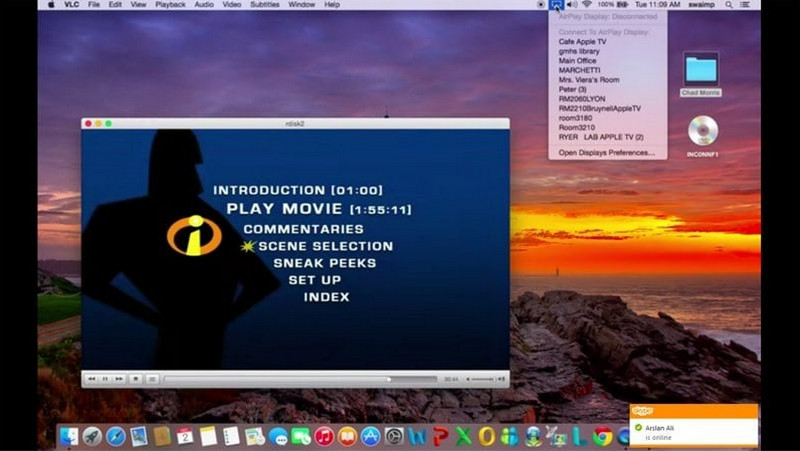
Task: Open INDEX in the DVD menu
Action: (x=327, y=297)
